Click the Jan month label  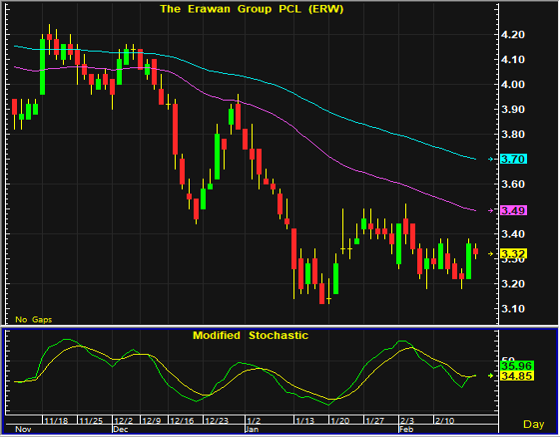[252, 429]
